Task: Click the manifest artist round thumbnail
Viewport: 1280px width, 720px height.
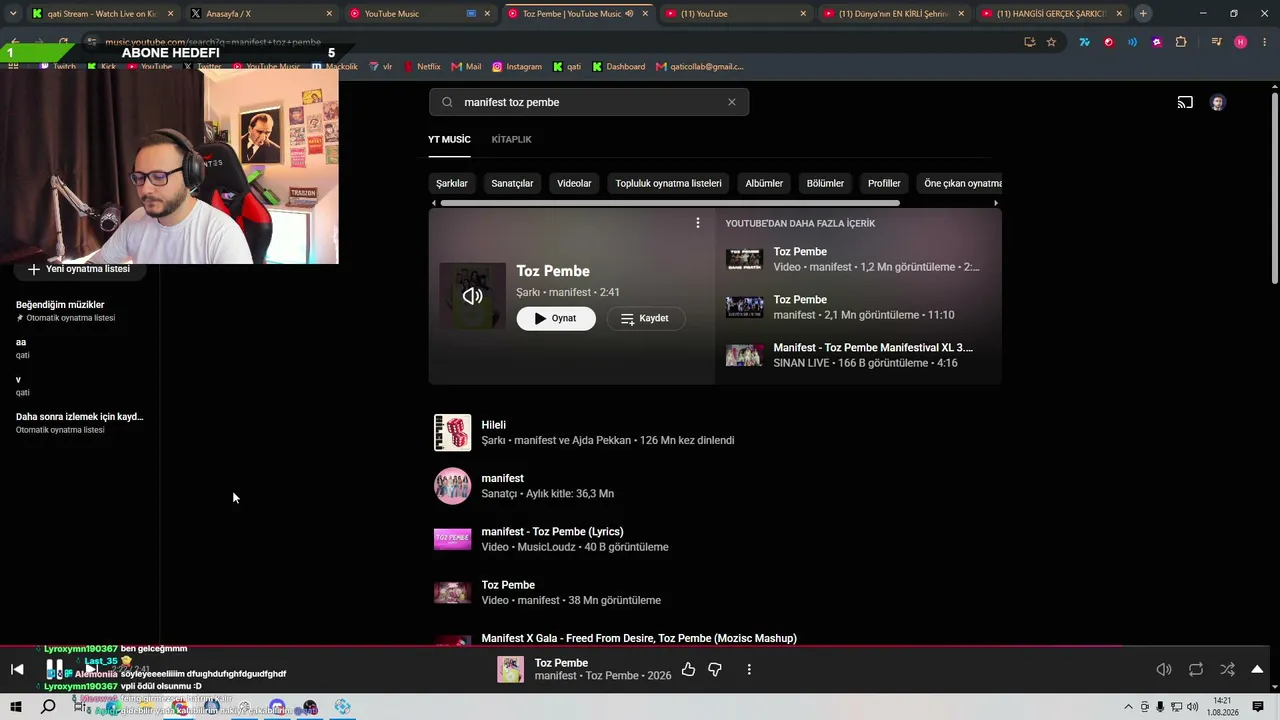Action: 452,486
